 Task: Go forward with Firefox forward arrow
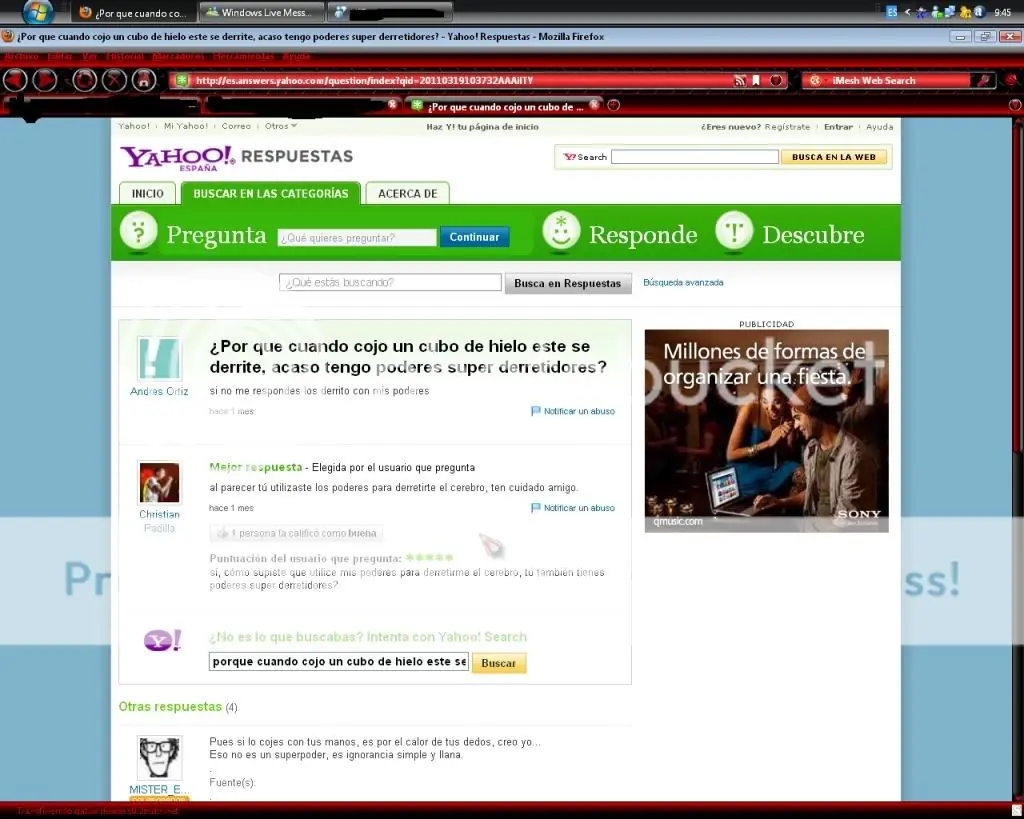tap(45, 80)
